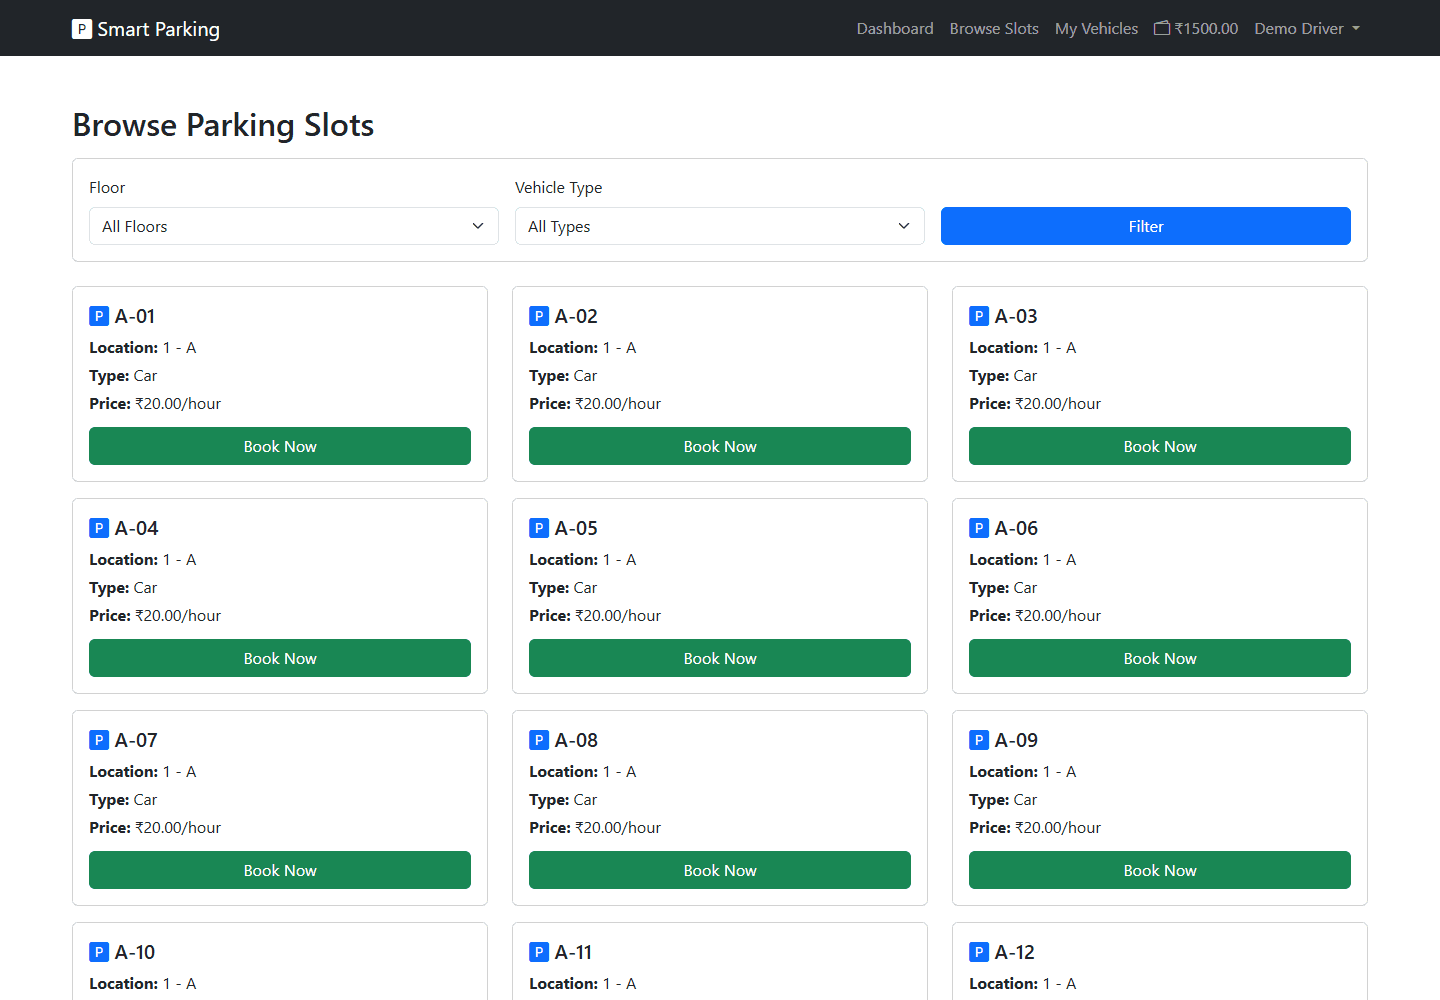
Task: Click the A-11 slot title
Action: (x=573, y=952)
